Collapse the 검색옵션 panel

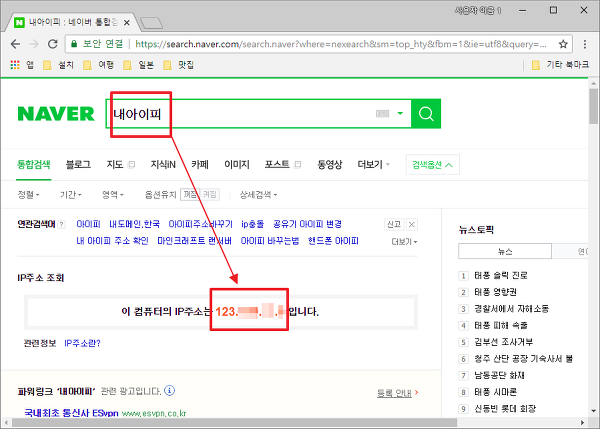coord(432,165)
